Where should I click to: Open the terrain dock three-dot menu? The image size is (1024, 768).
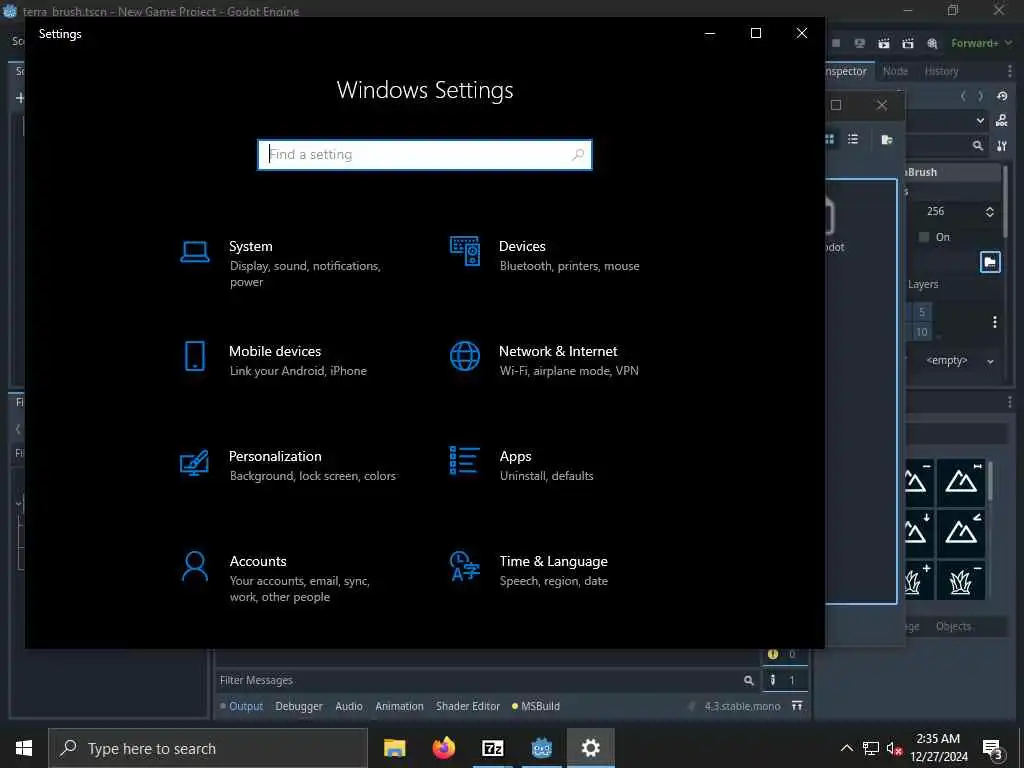click(1010, 403)
